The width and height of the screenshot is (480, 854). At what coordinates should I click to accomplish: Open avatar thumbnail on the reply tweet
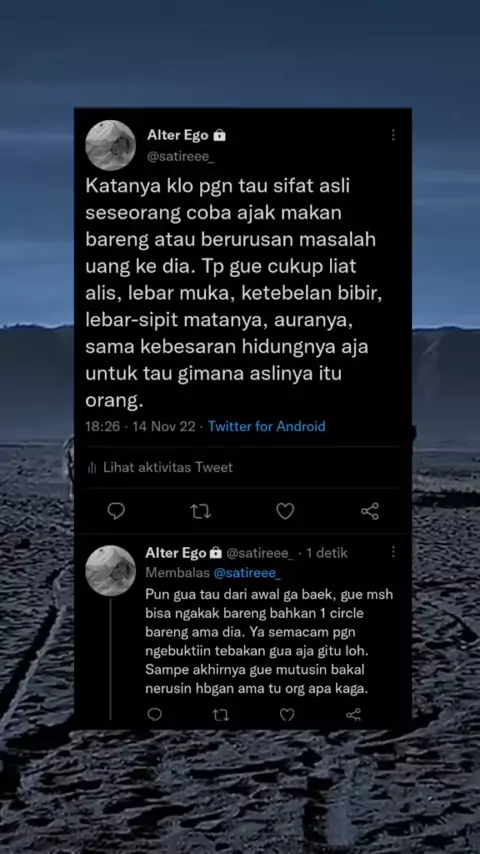coord(111,570)
